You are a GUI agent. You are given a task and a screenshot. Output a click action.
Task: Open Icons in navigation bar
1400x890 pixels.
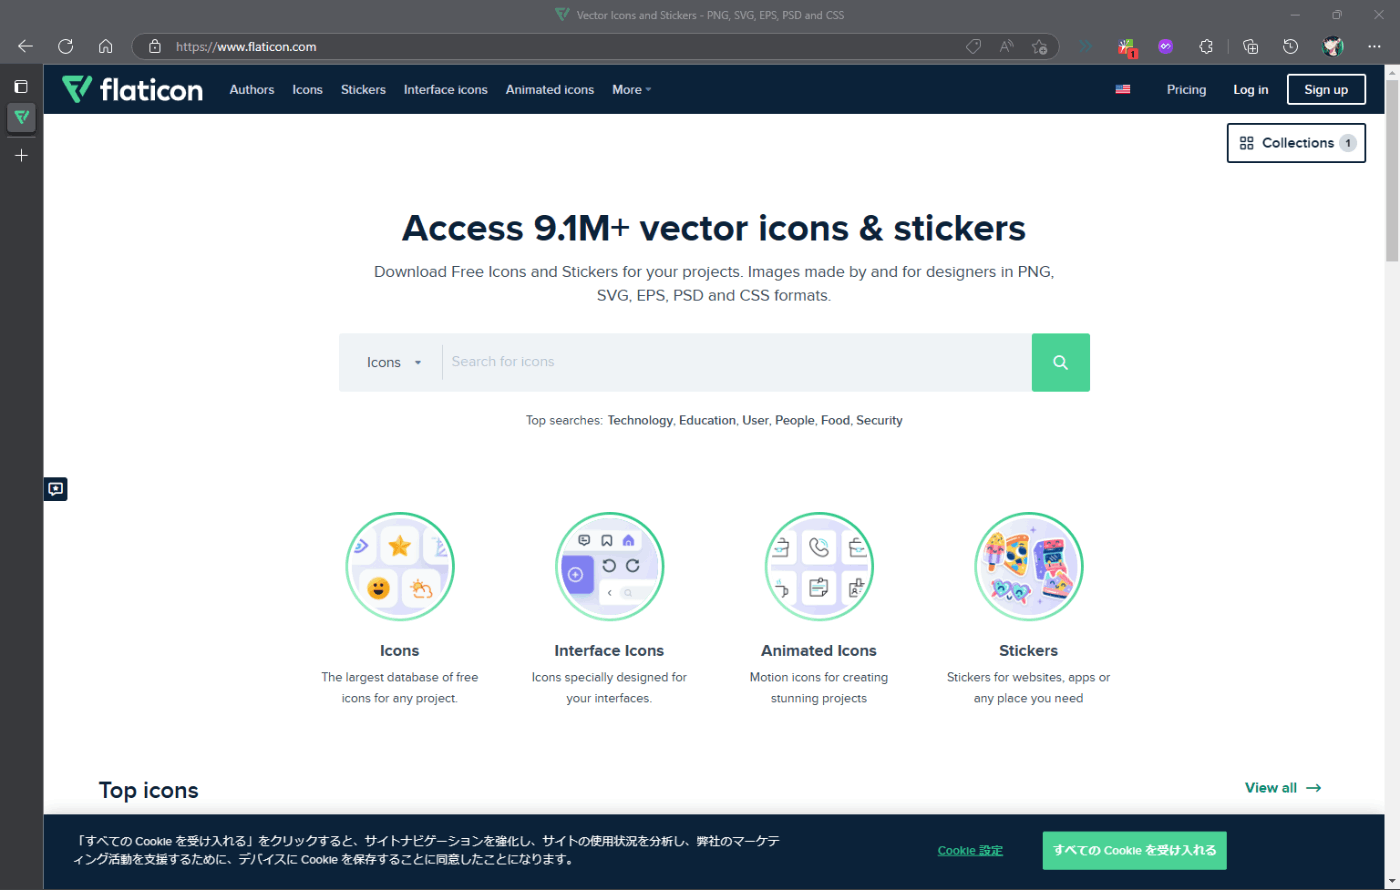click(308, 89)
